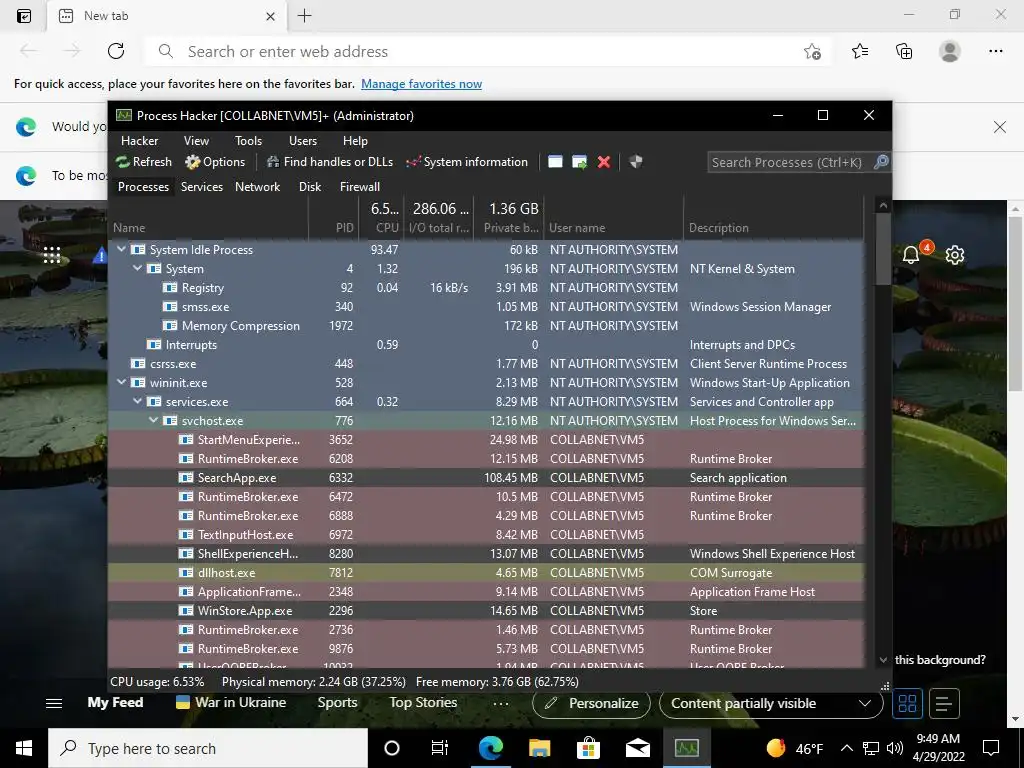
Task: Click the window finder icon in toolbar
Action: [555, 162]
